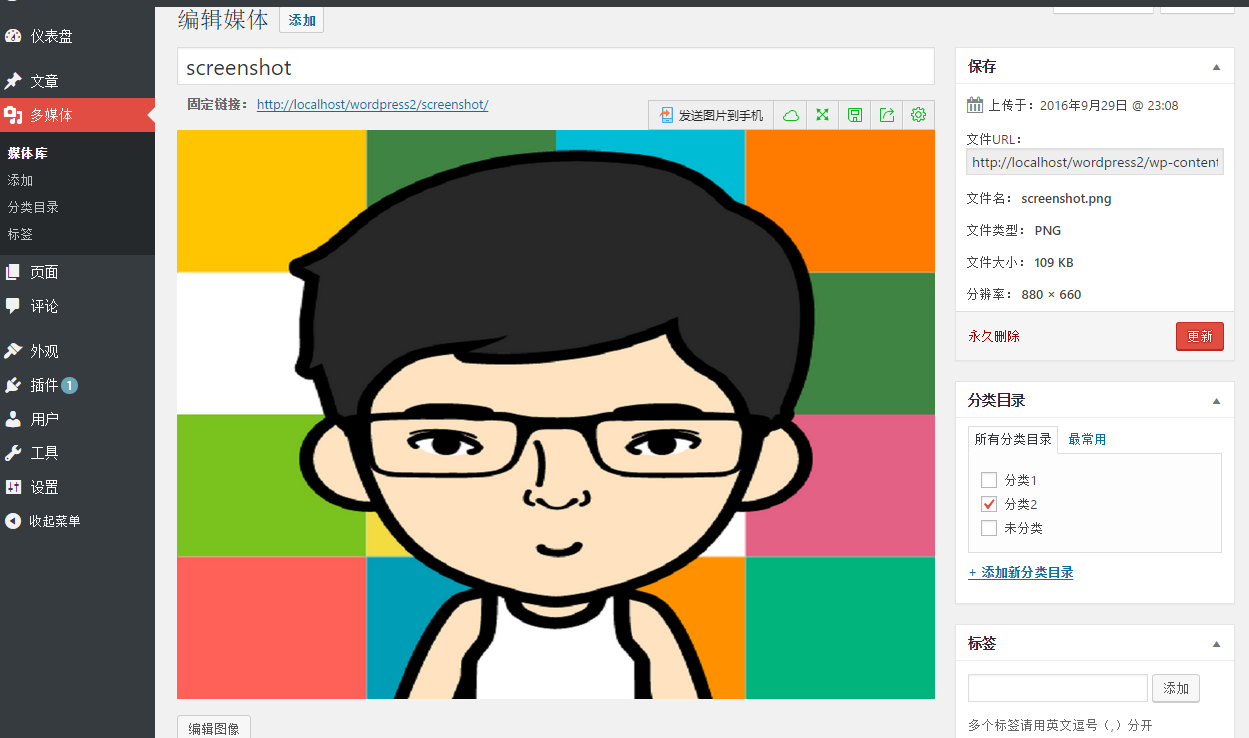The image size is (1249, 738).
Task: Open the green gear settings icon
Action: (919, 115)
